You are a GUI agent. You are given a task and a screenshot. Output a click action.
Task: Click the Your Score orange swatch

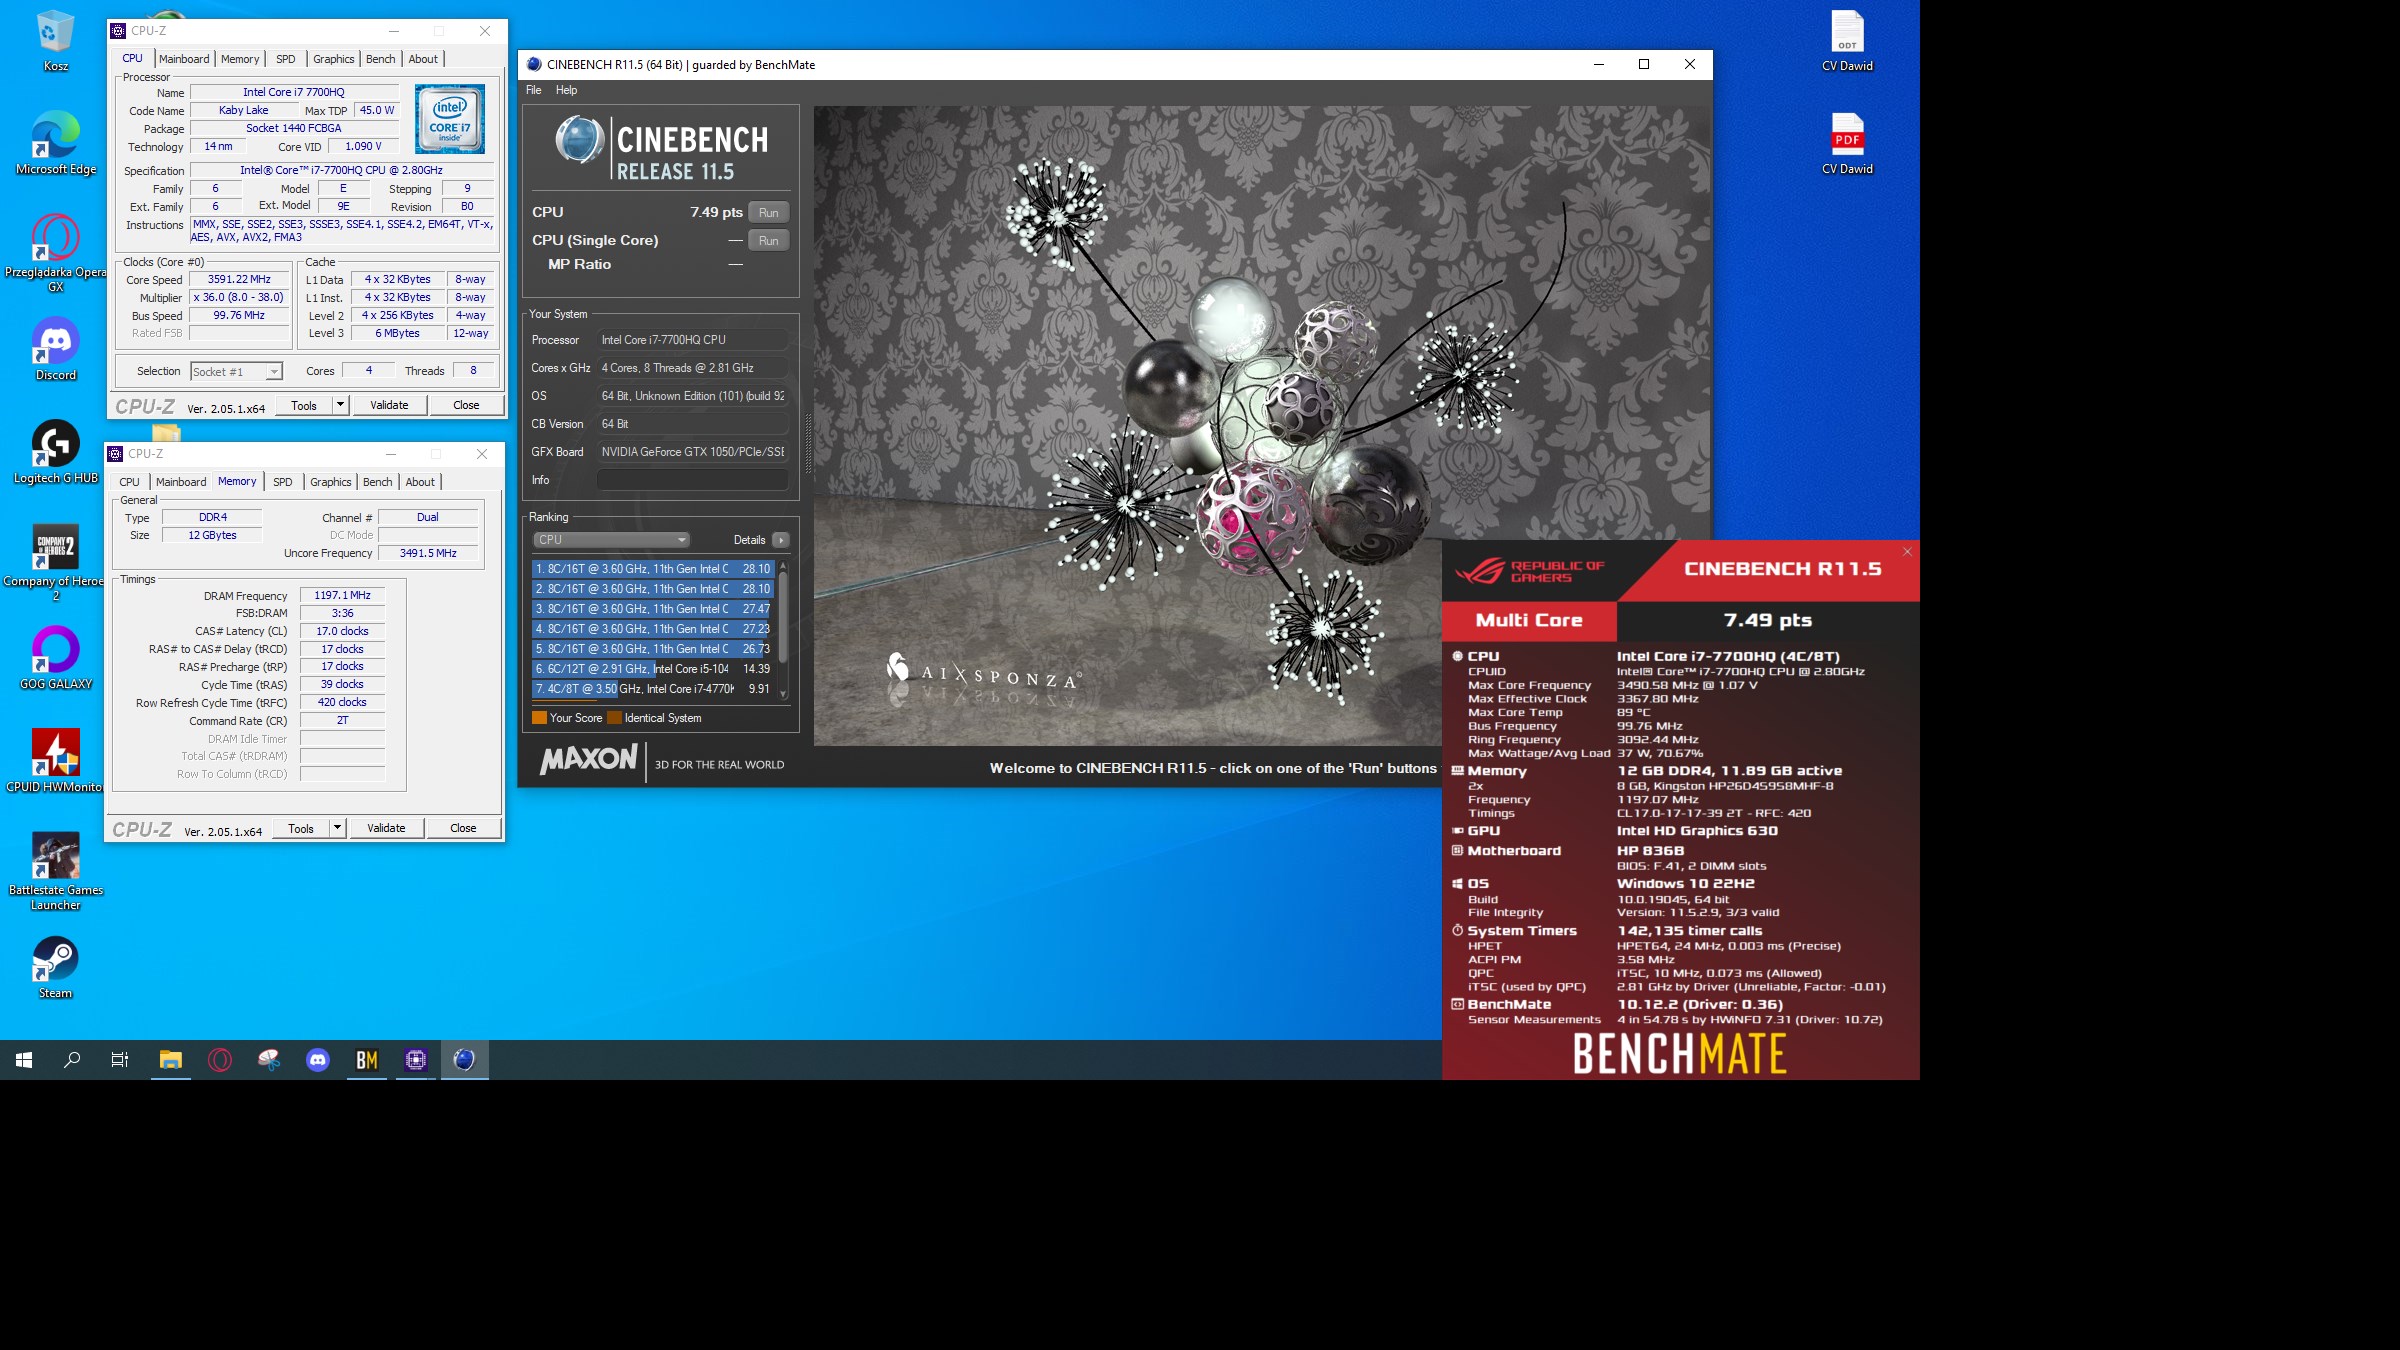539,718
